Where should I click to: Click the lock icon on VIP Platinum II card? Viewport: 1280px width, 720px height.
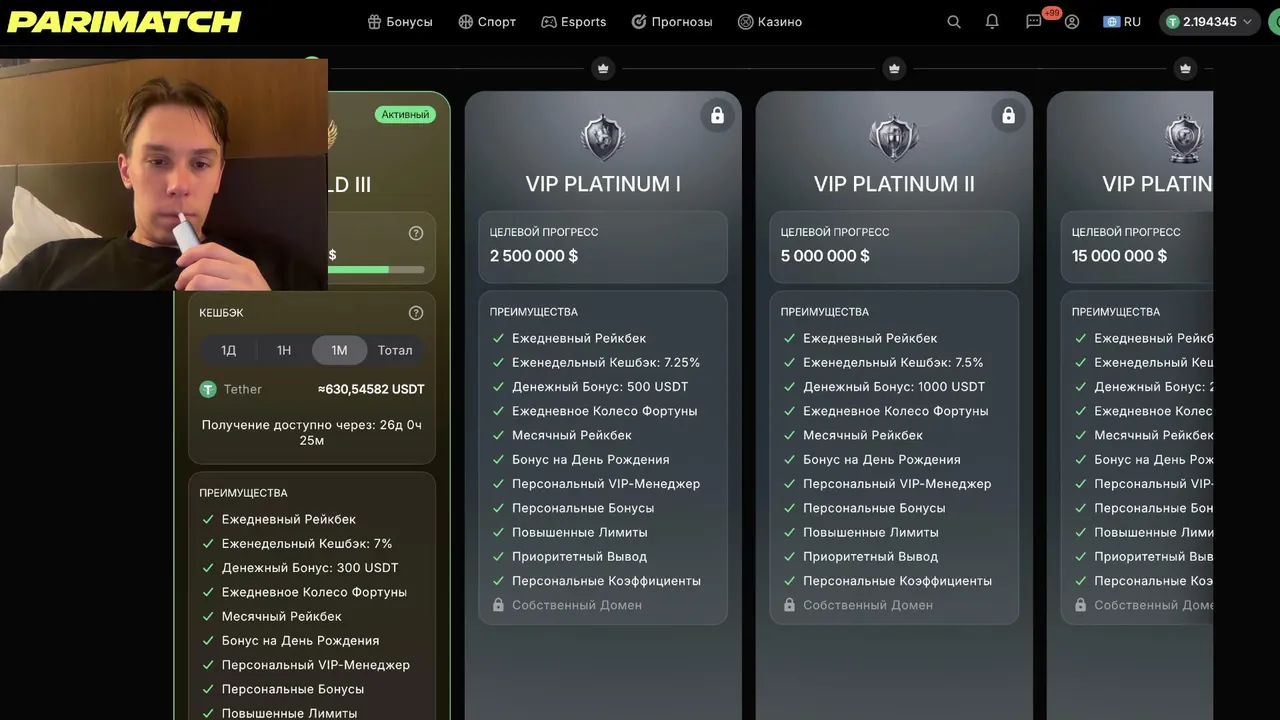click(1008, 116)
